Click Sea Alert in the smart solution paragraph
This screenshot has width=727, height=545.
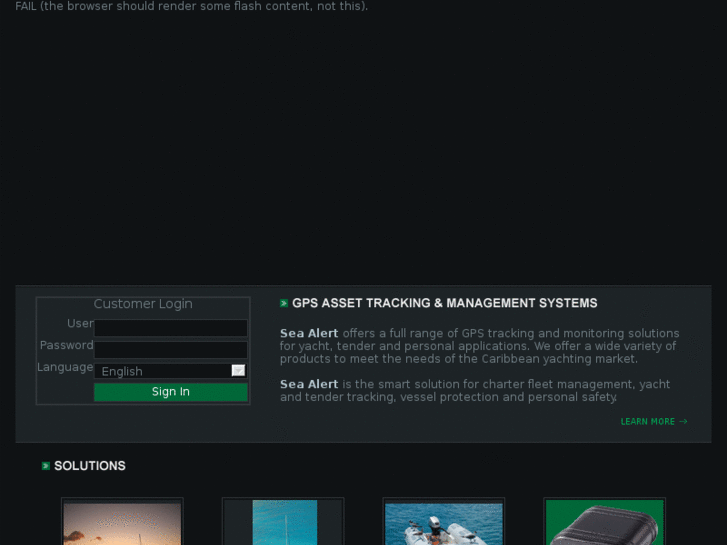point(309,385)
